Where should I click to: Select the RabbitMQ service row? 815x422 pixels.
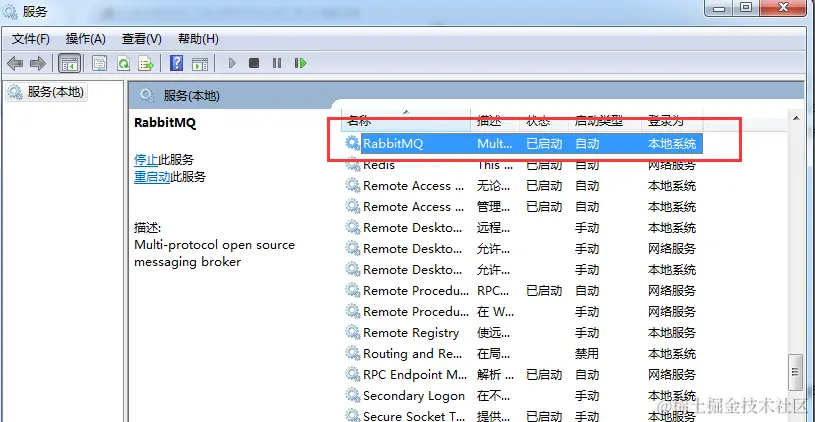click(523, 143)
